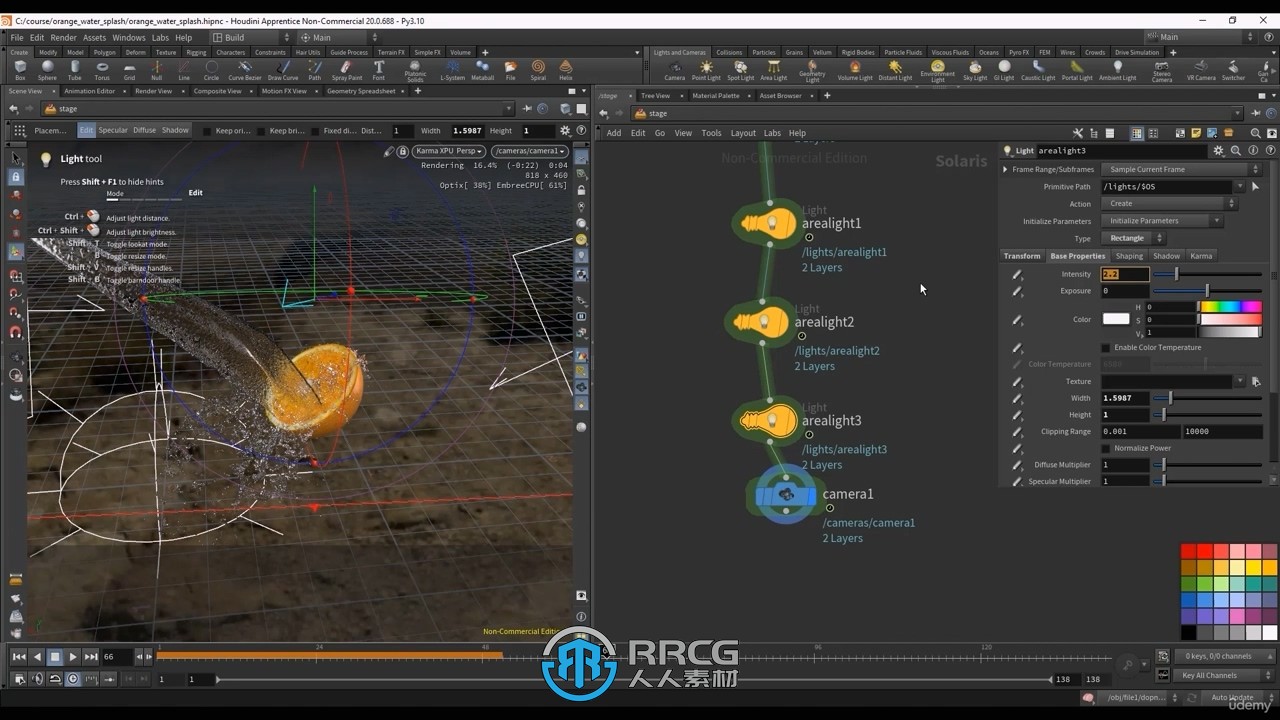Image resolution: width=1280 pixels, height=720 pixels.
Task: Switch light tool mode to Specular
Action: point(113,130)
